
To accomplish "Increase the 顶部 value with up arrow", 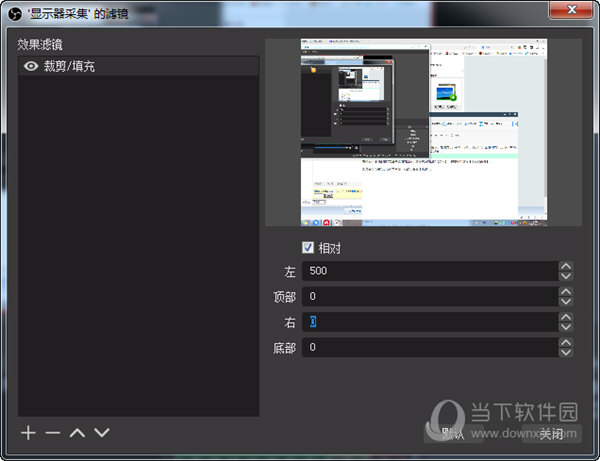I will coord(567,292).
